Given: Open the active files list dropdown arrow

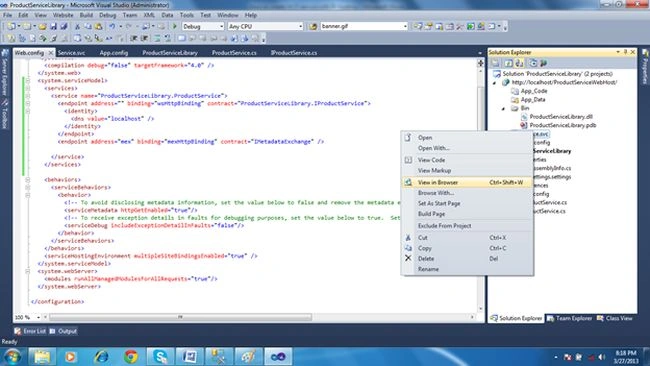Looking at the screenshot, I should [480, 53].
